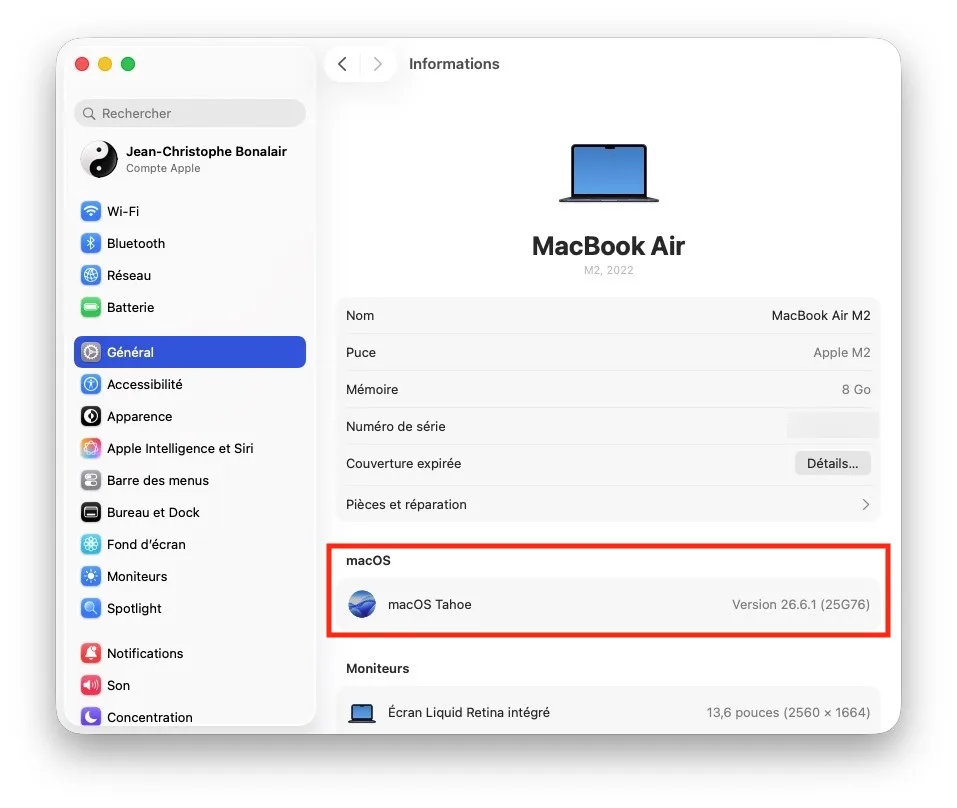Image resolution: width=957 pixels, height=808 pixels.
Task: Open Batterie label in the sidebar
Action: click(131, 308)
